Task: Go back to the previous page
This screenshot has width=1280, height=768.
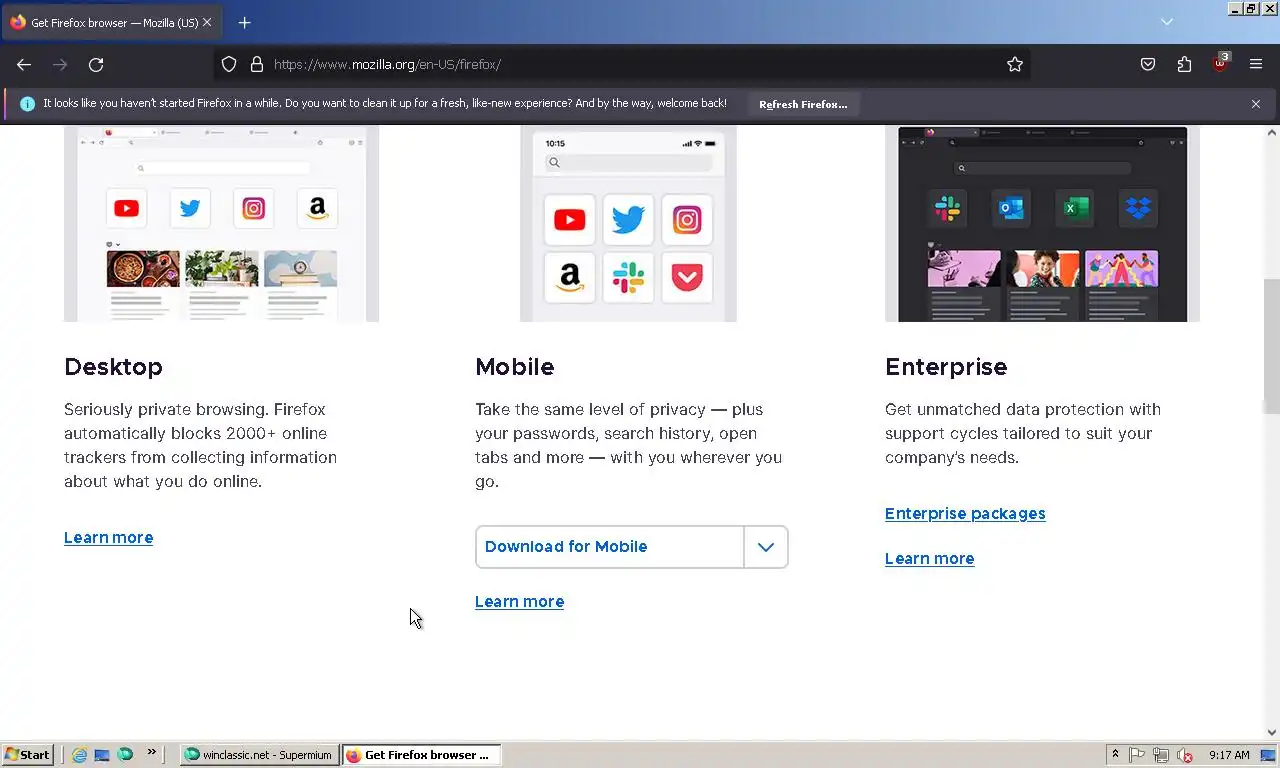Action: [24, 64]
